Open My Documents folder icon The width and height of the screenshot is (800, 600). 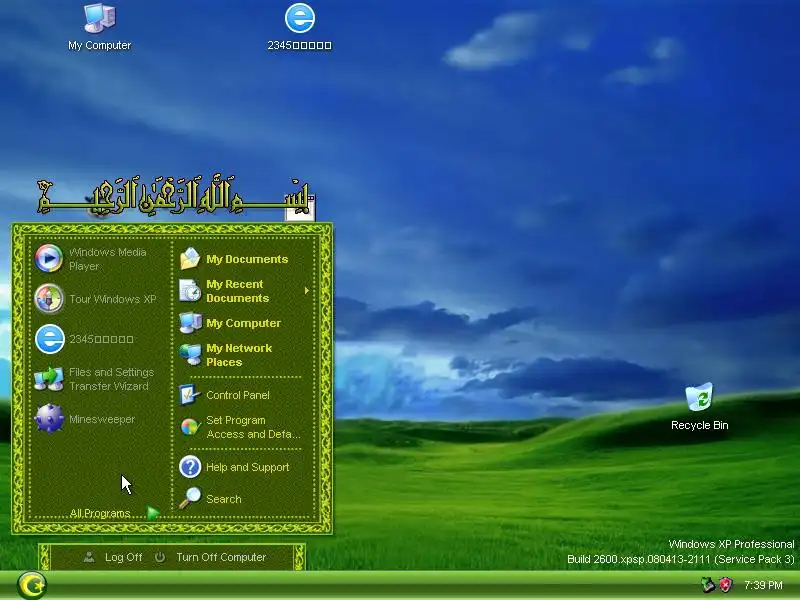pos(190,259)
